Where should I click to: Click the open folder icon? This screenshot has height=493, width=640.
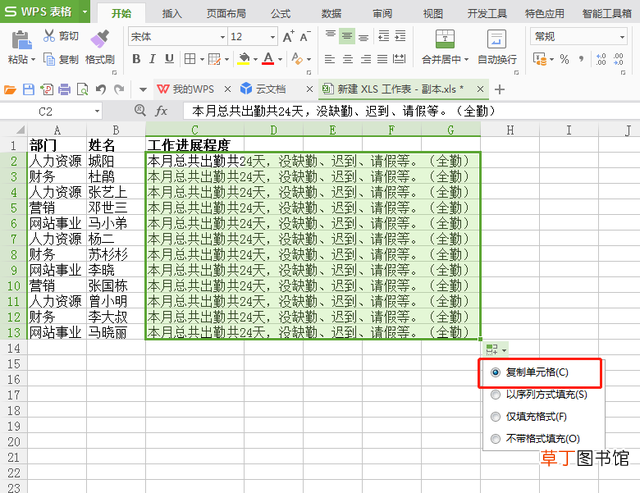coord(10,89)
